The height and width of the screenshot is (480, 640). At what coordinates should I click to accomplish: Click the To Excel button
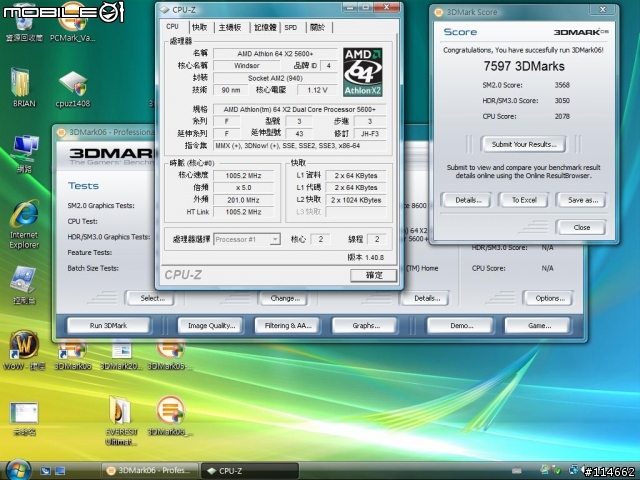(524, 200)
